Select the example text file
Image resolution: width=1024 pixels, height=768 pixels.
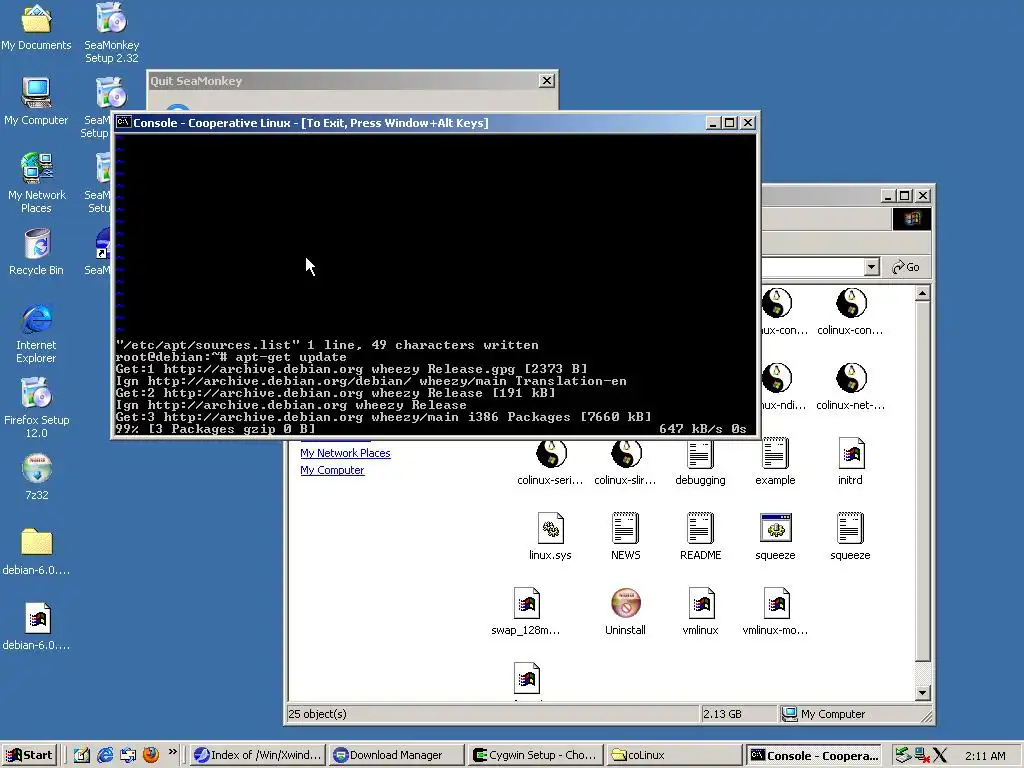[x=775, y=462]
